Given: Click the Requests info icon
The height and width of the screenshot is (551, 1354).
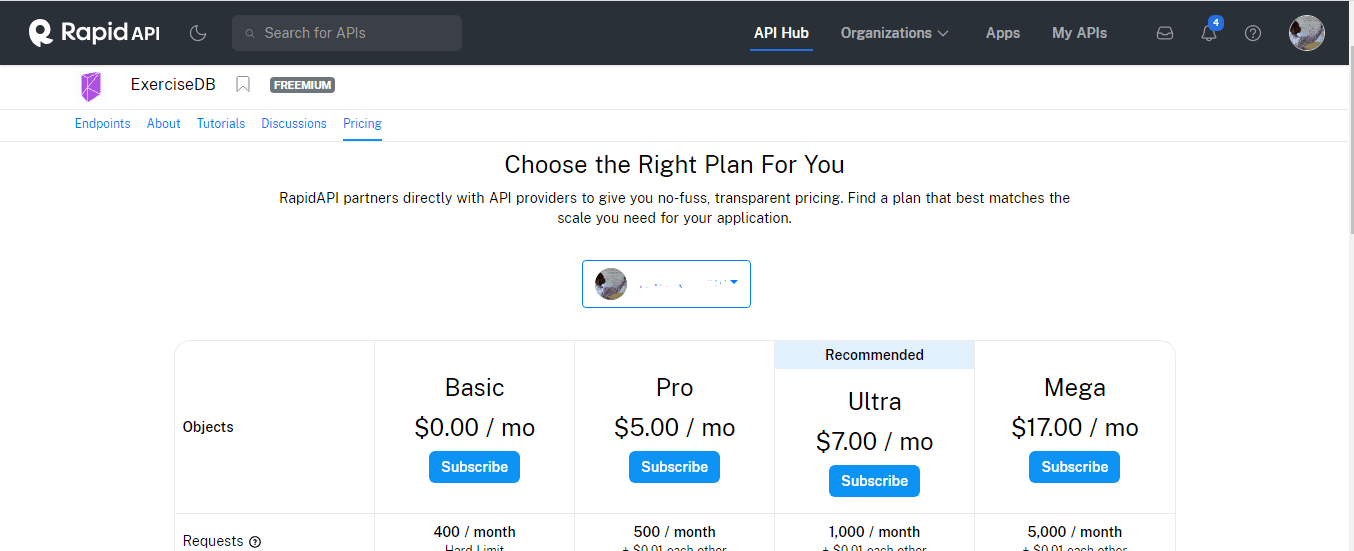Looking at the screenshot, I should (255, 542).
